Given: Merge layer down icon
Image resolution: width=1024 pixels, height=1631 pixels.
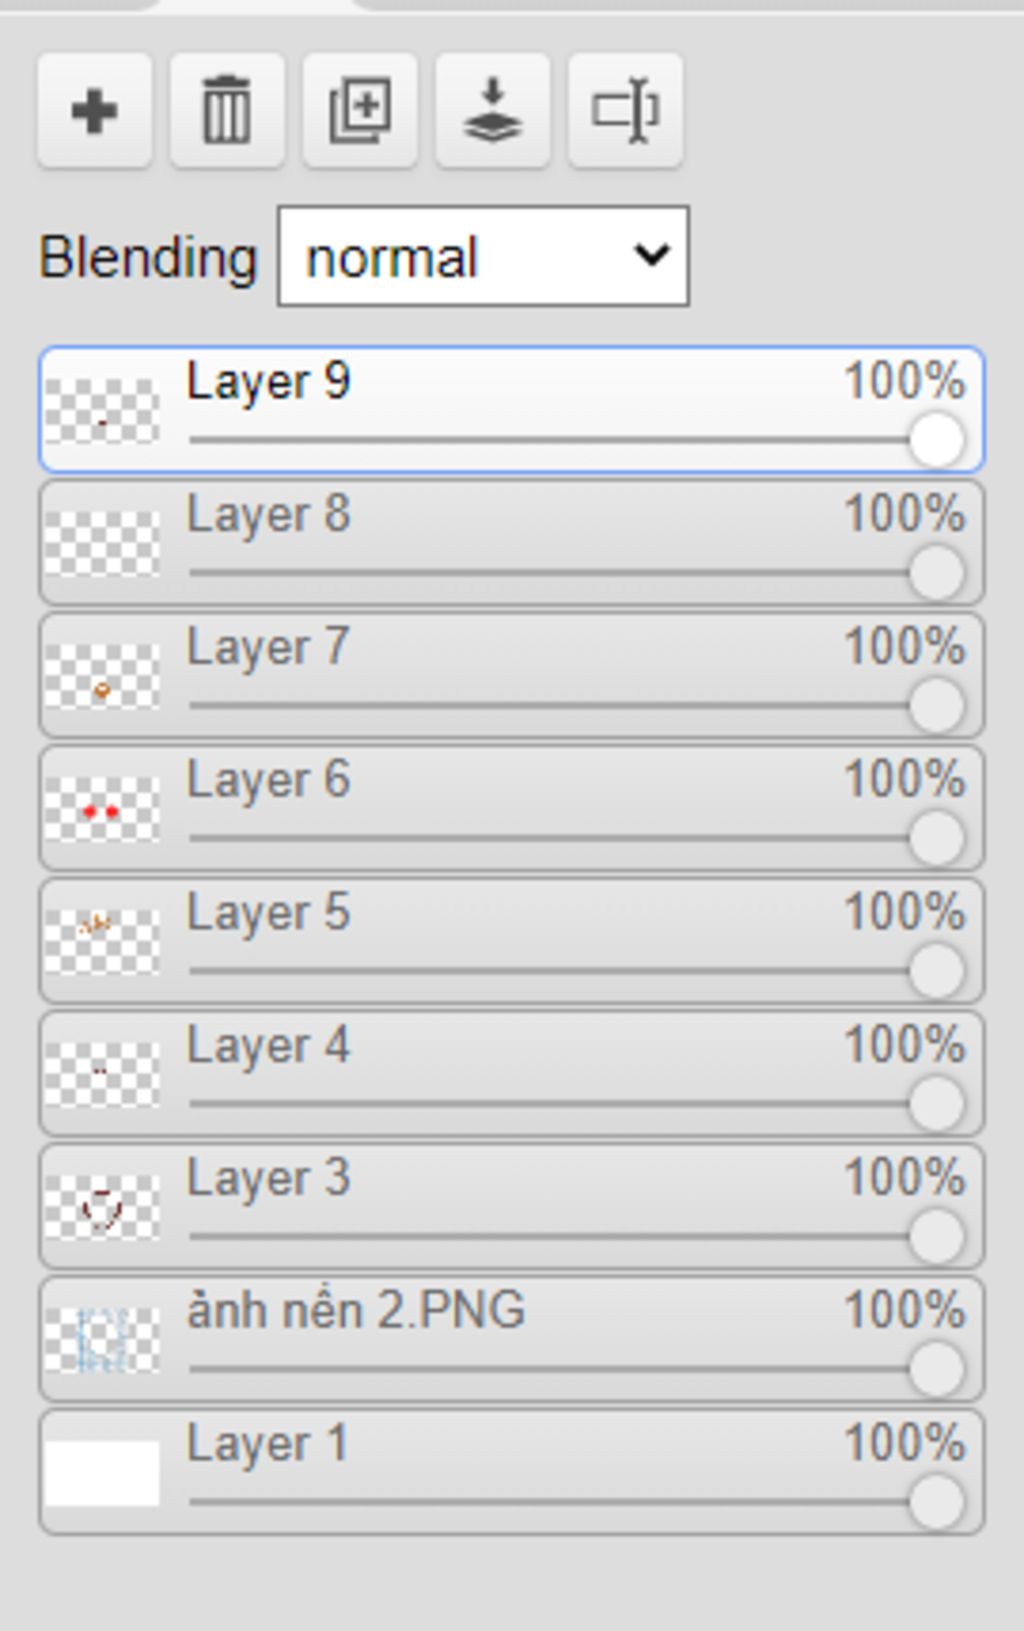Looking at the screenshot, I should (493, 110).
